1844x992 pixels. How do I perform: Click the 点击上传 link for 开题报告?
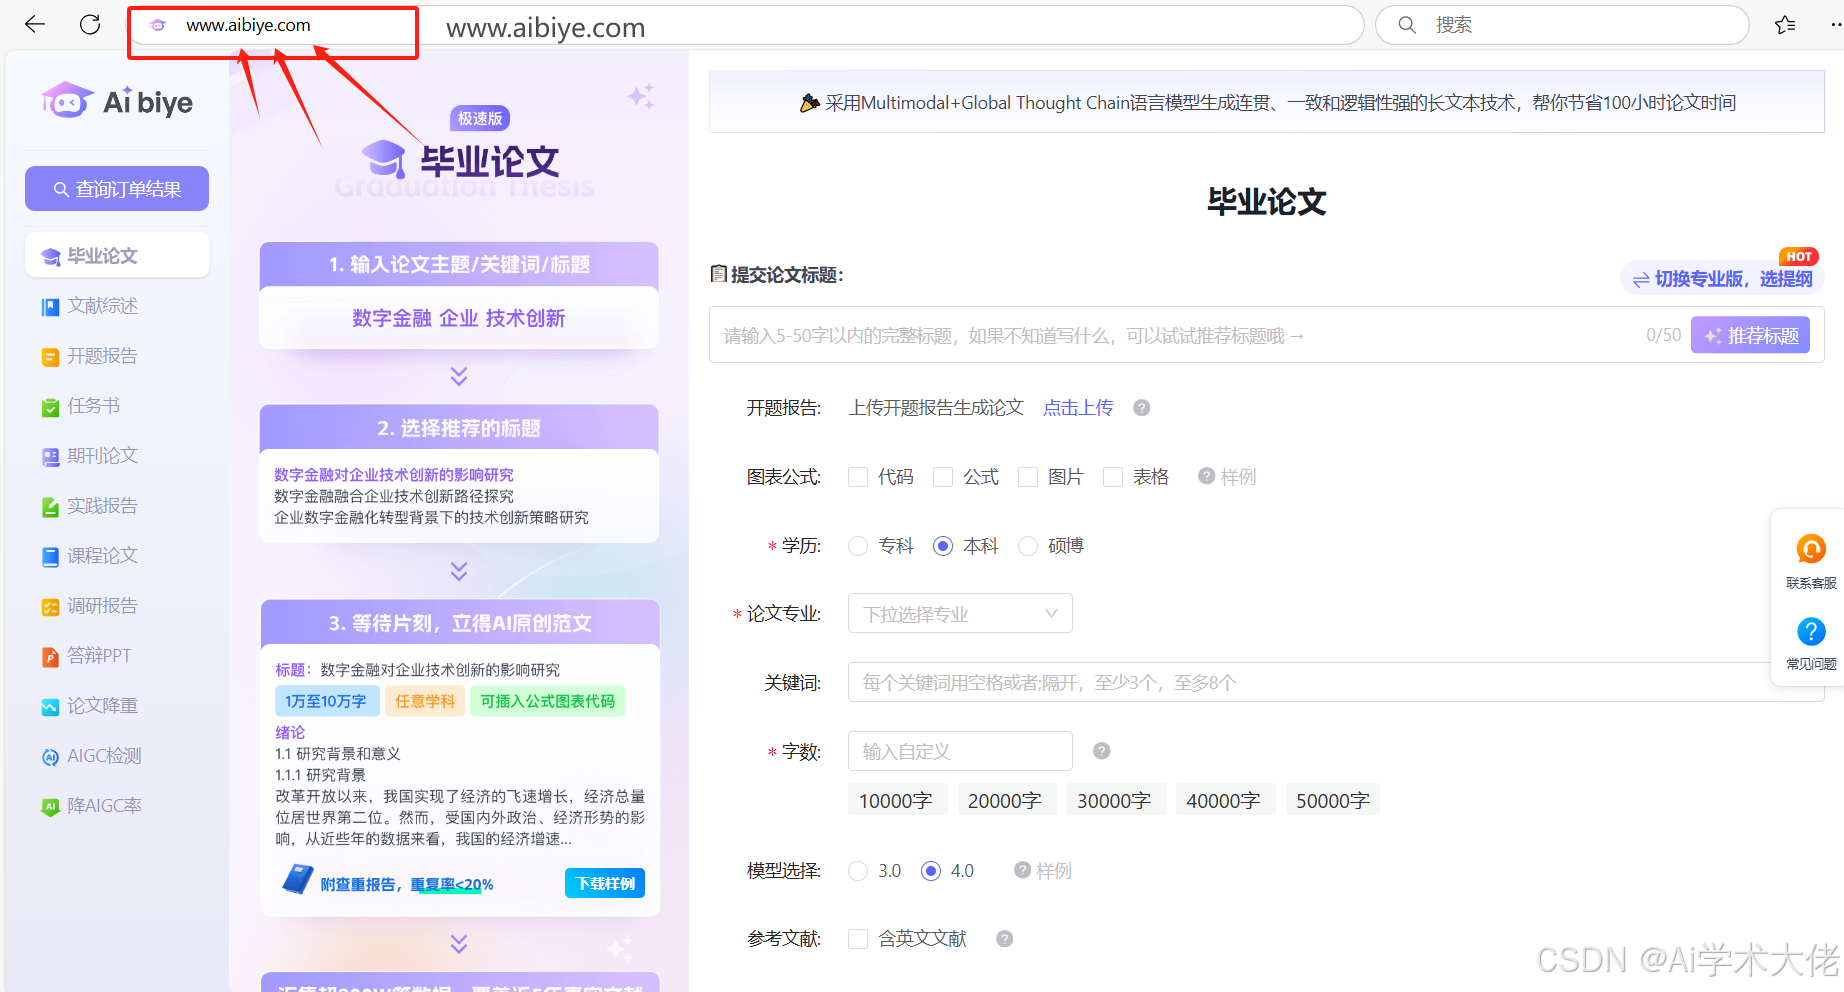pyautogui.click(x=1077, y=407)
